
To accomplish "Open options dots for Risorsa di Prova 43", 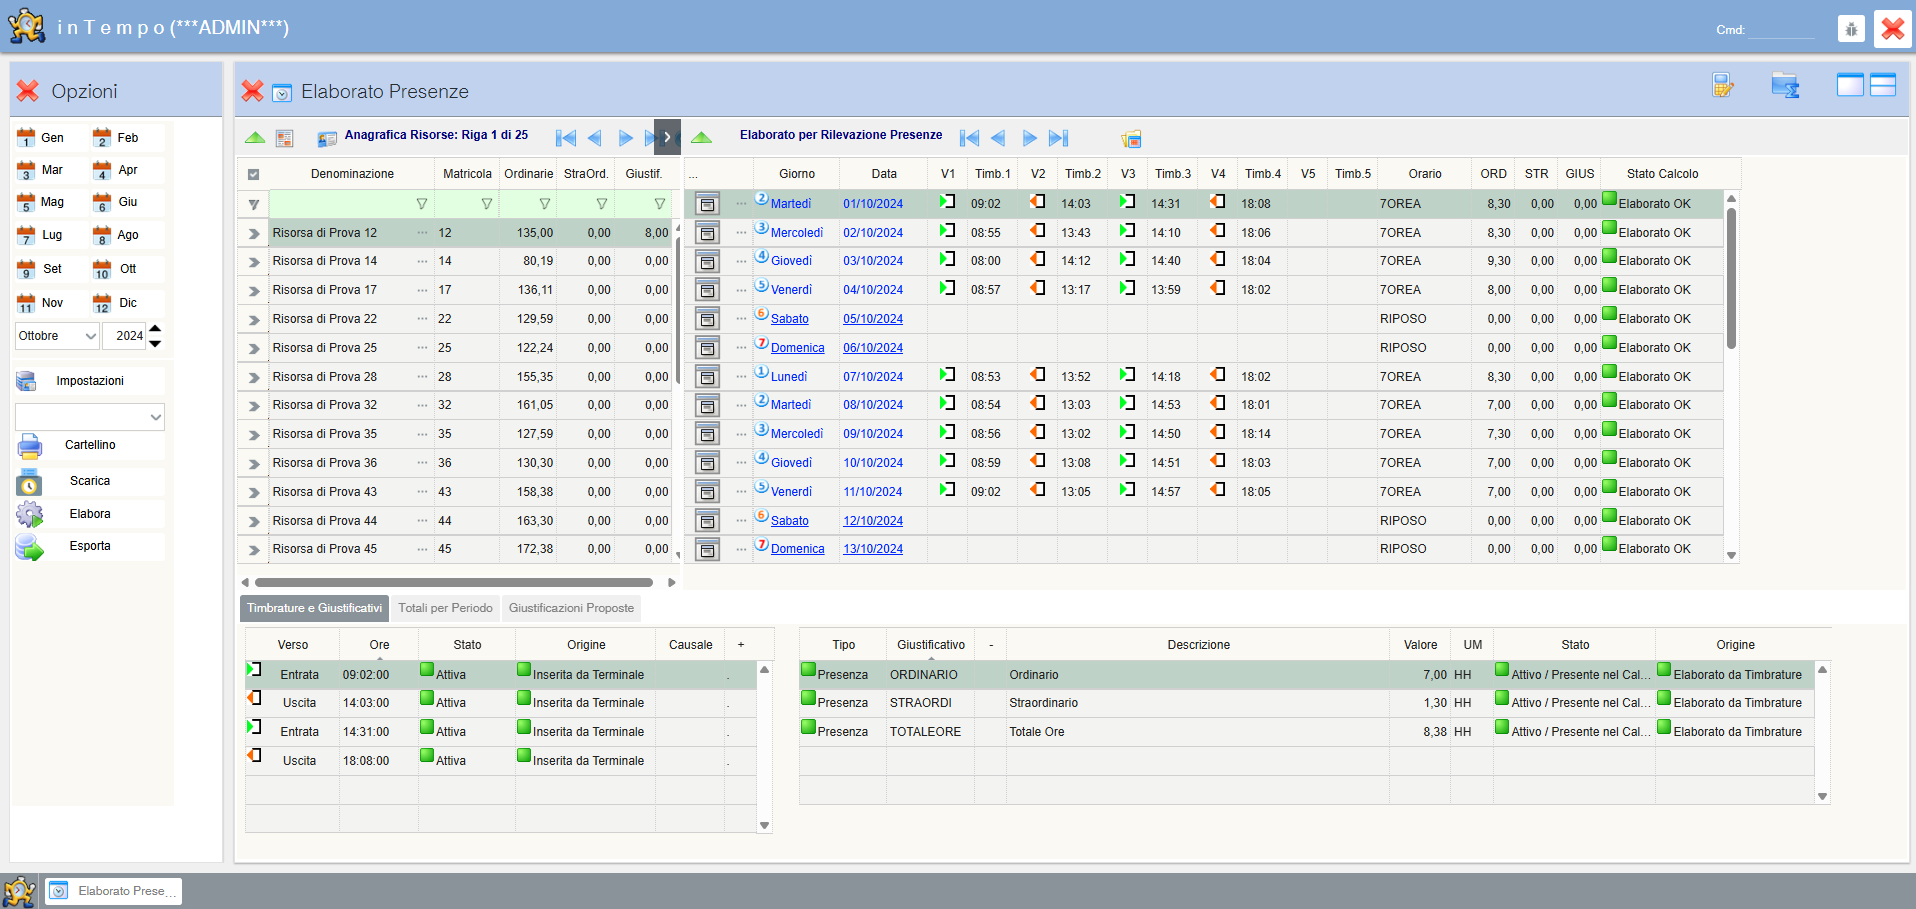I will pos(422,492).
